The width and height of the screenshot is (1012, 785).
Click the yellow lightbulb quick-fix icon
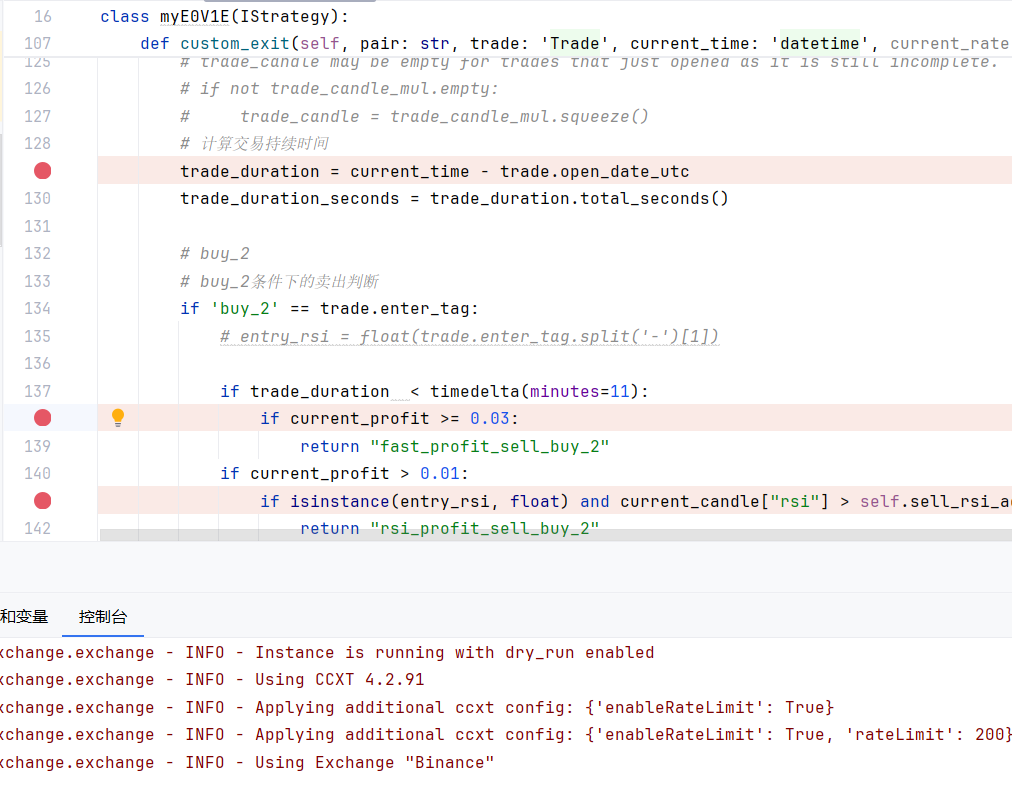[117, 418]
